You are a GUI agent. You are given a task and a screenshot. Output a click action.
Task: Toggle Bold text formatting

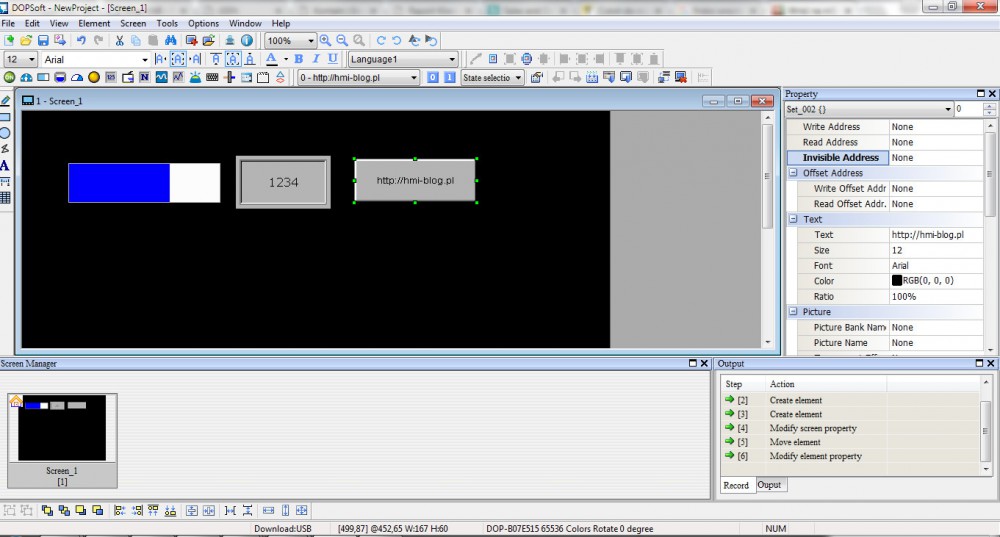click(298, 59)
